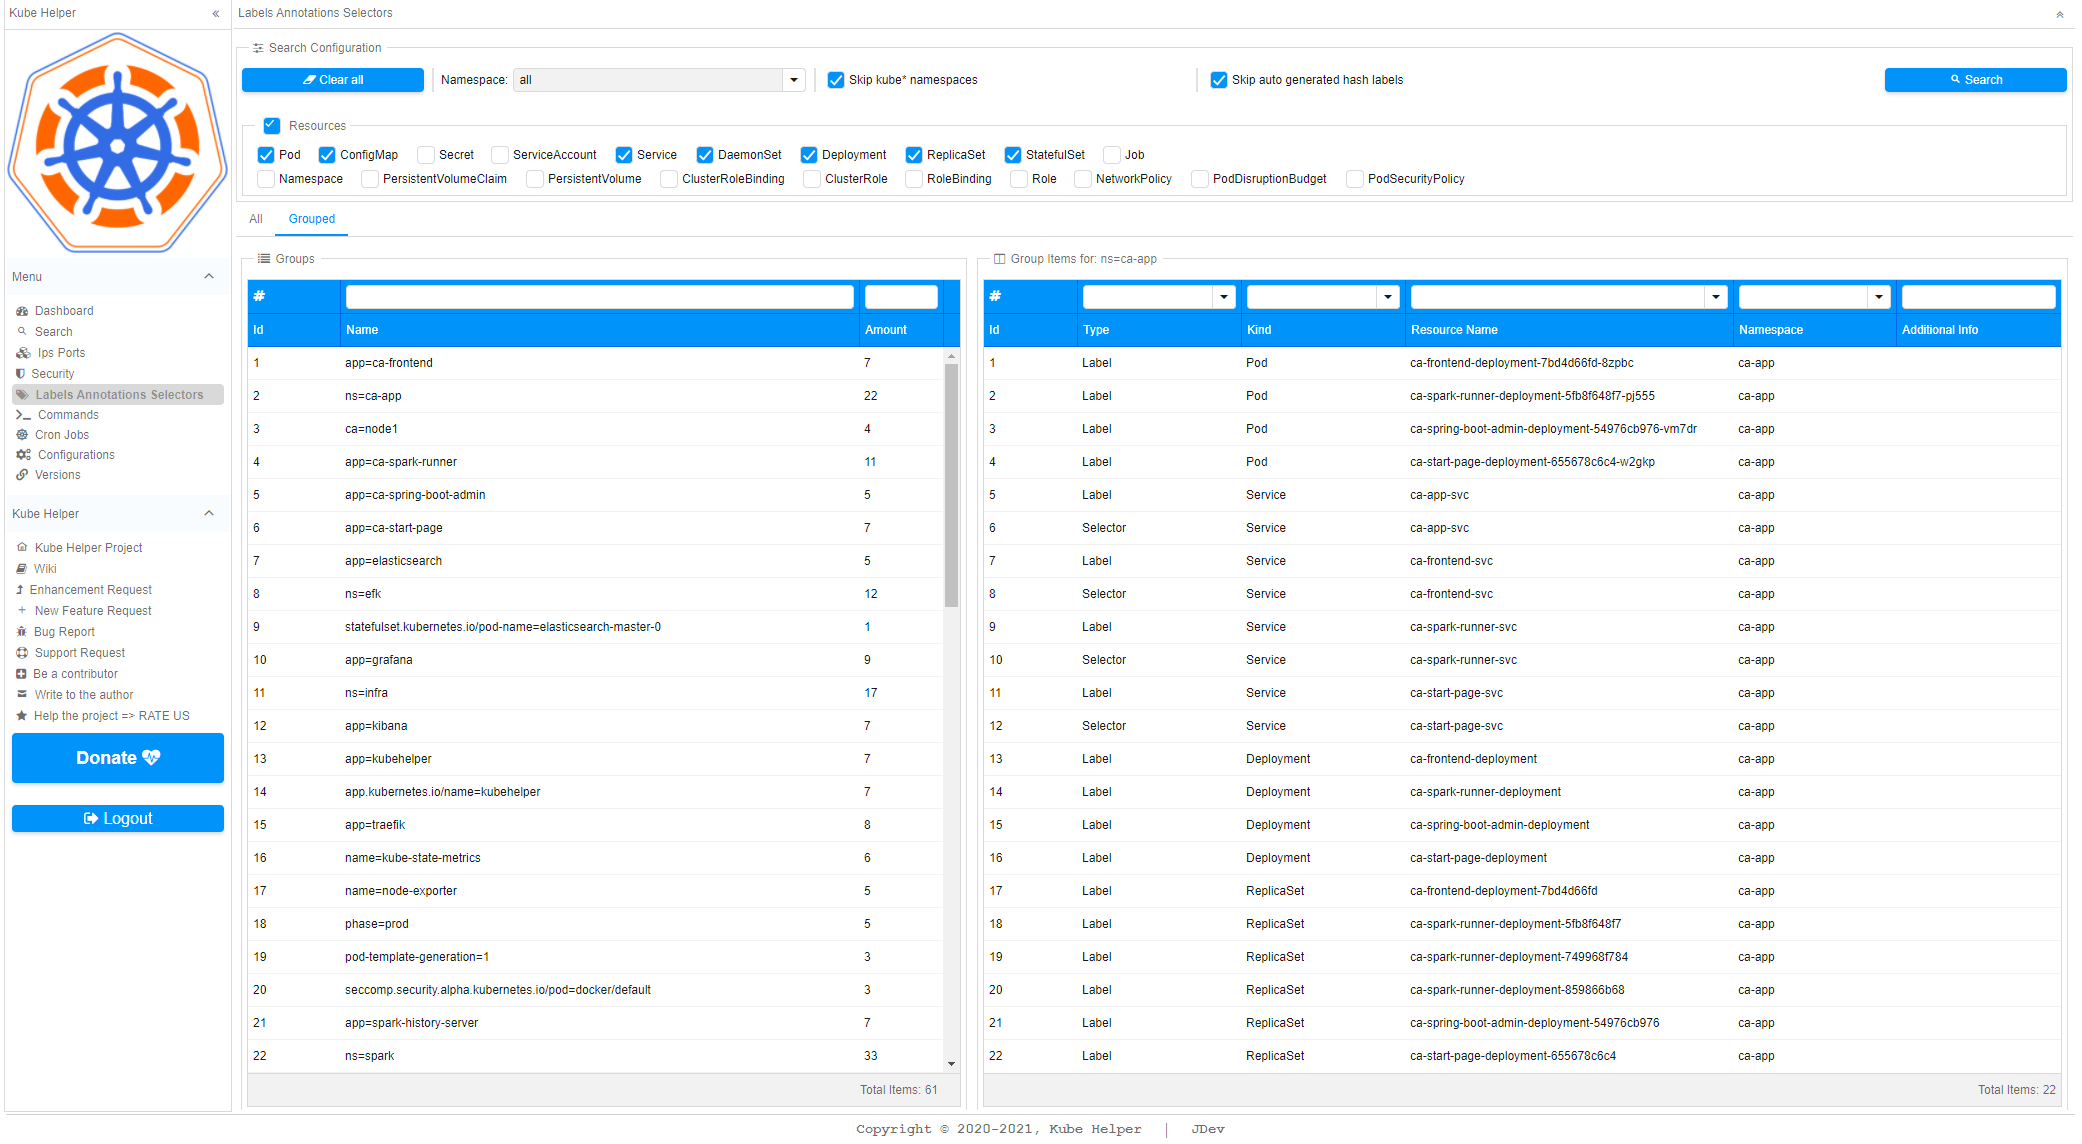Click the Bug Report icon
The height and width of the screenshot is (1144, 2082).
coord(21,632)
